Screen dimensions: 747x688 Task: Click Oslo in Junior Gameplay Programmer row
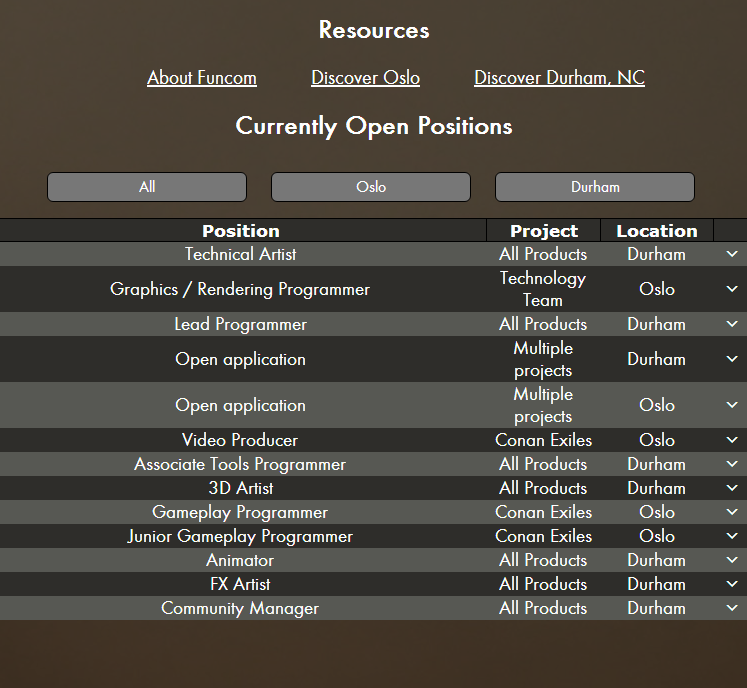[656, 536]
